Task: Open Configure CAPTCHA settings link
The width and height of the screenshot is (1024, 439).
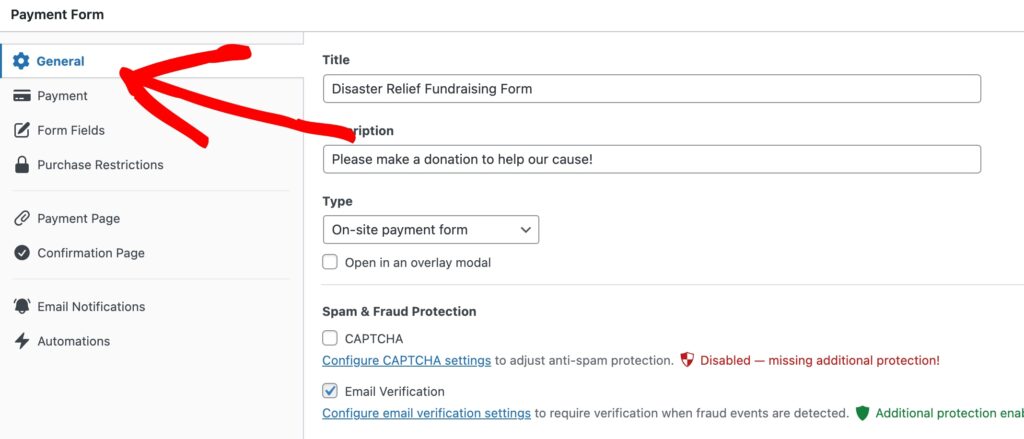Action: 406,360
